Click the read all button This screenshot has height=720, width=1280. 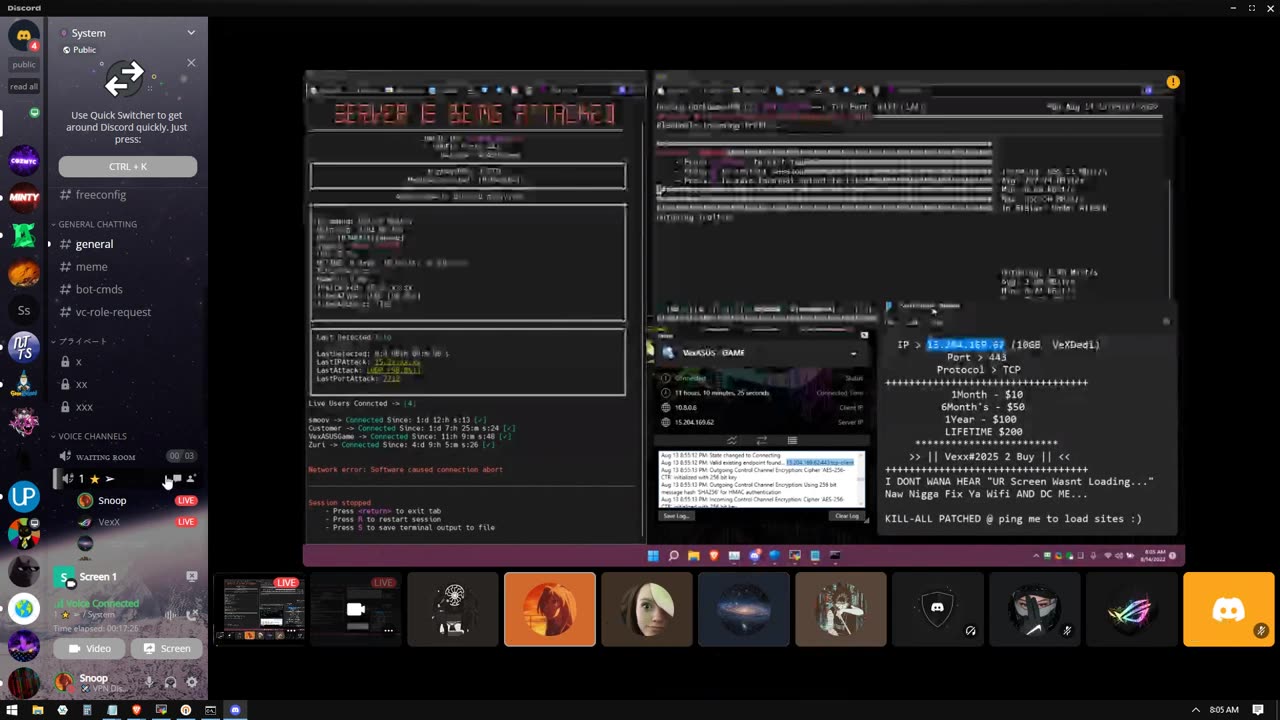tap(24, 87)
